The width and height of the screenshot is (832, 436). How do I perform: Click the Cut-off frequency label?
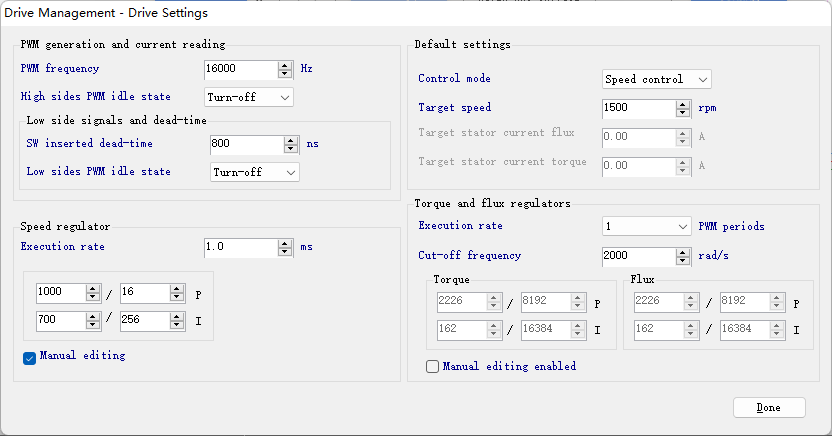tap(470, 255)
